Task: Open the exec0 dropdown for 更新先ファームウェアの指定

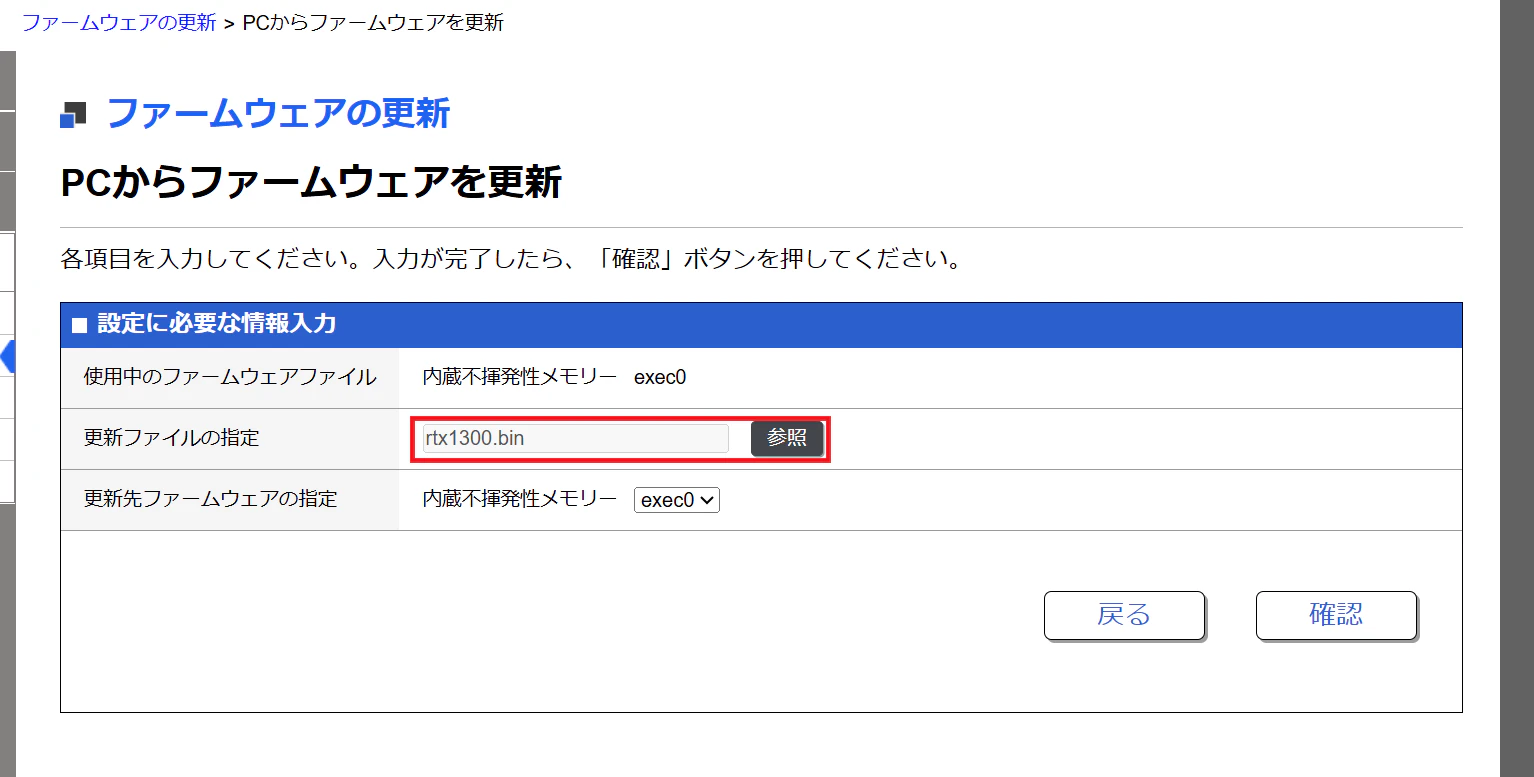Action: (677, 500)
